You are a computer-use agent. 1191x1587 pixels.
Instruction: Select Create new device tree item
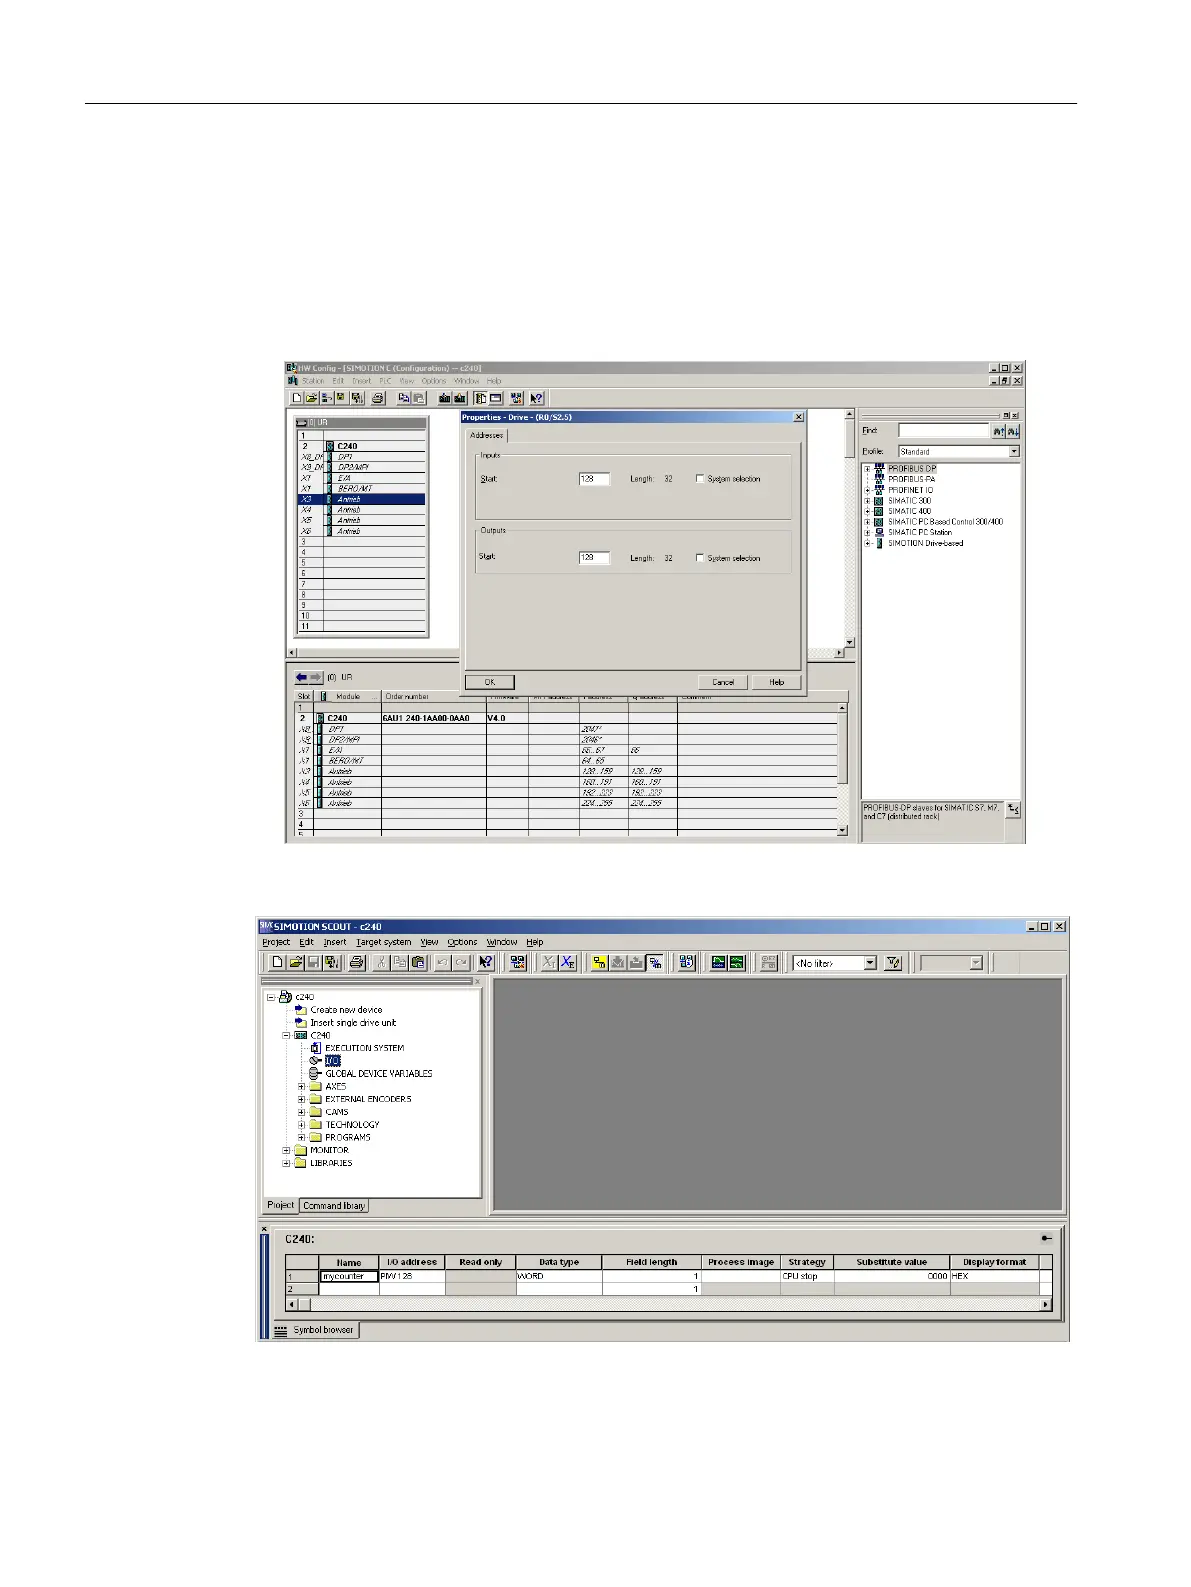point(346,1010)
